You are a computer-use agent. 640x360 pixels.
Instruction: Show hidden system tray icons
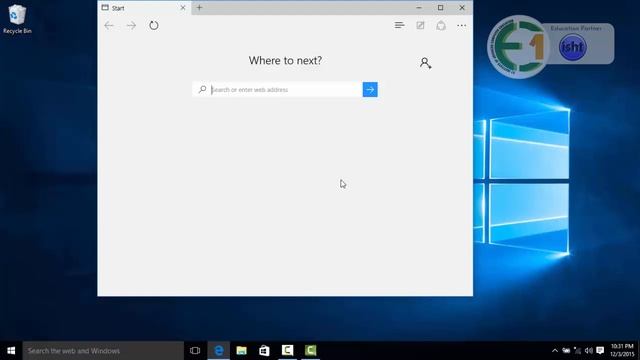pyautogui.click(x=555, y=351)
